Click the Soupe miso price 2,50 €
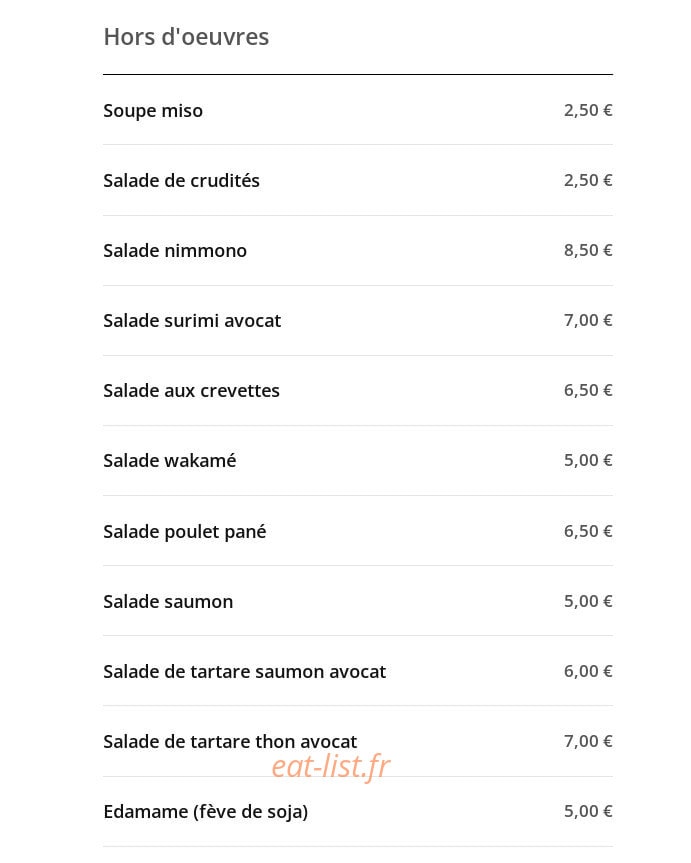The height and width of the screenshot is (863, 691). click(588, 110)
